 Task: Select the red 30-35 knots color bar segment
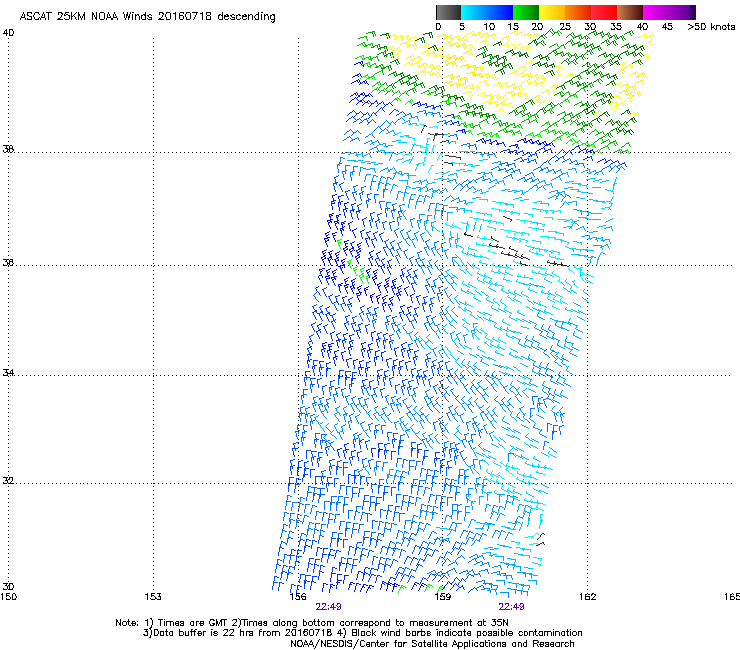tap(604, 12)
